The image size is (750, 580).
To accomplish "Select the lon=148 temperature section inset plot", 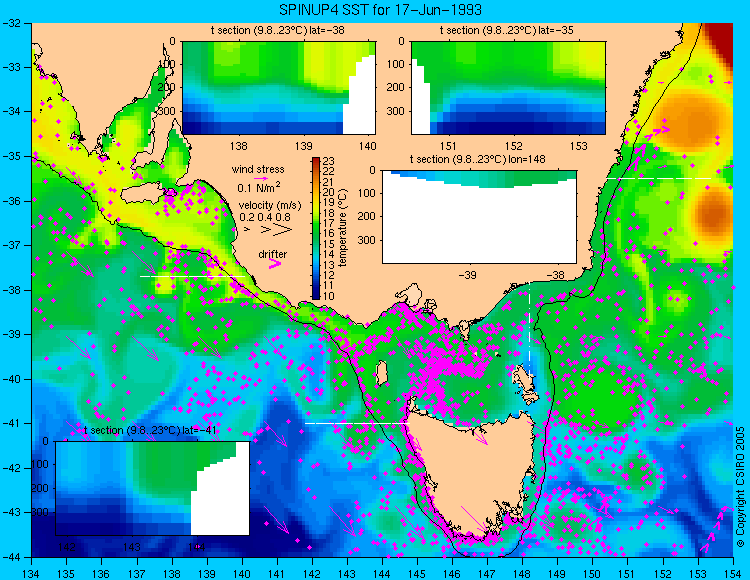I will pos(480,217).
